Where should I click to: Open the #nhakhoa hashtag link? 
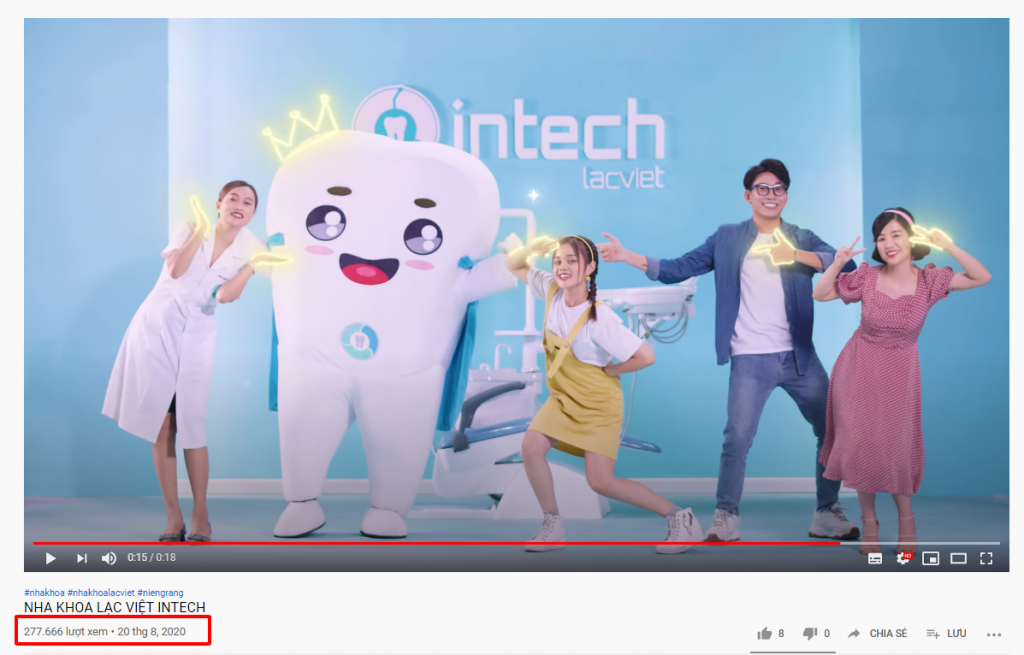point(44,593)
